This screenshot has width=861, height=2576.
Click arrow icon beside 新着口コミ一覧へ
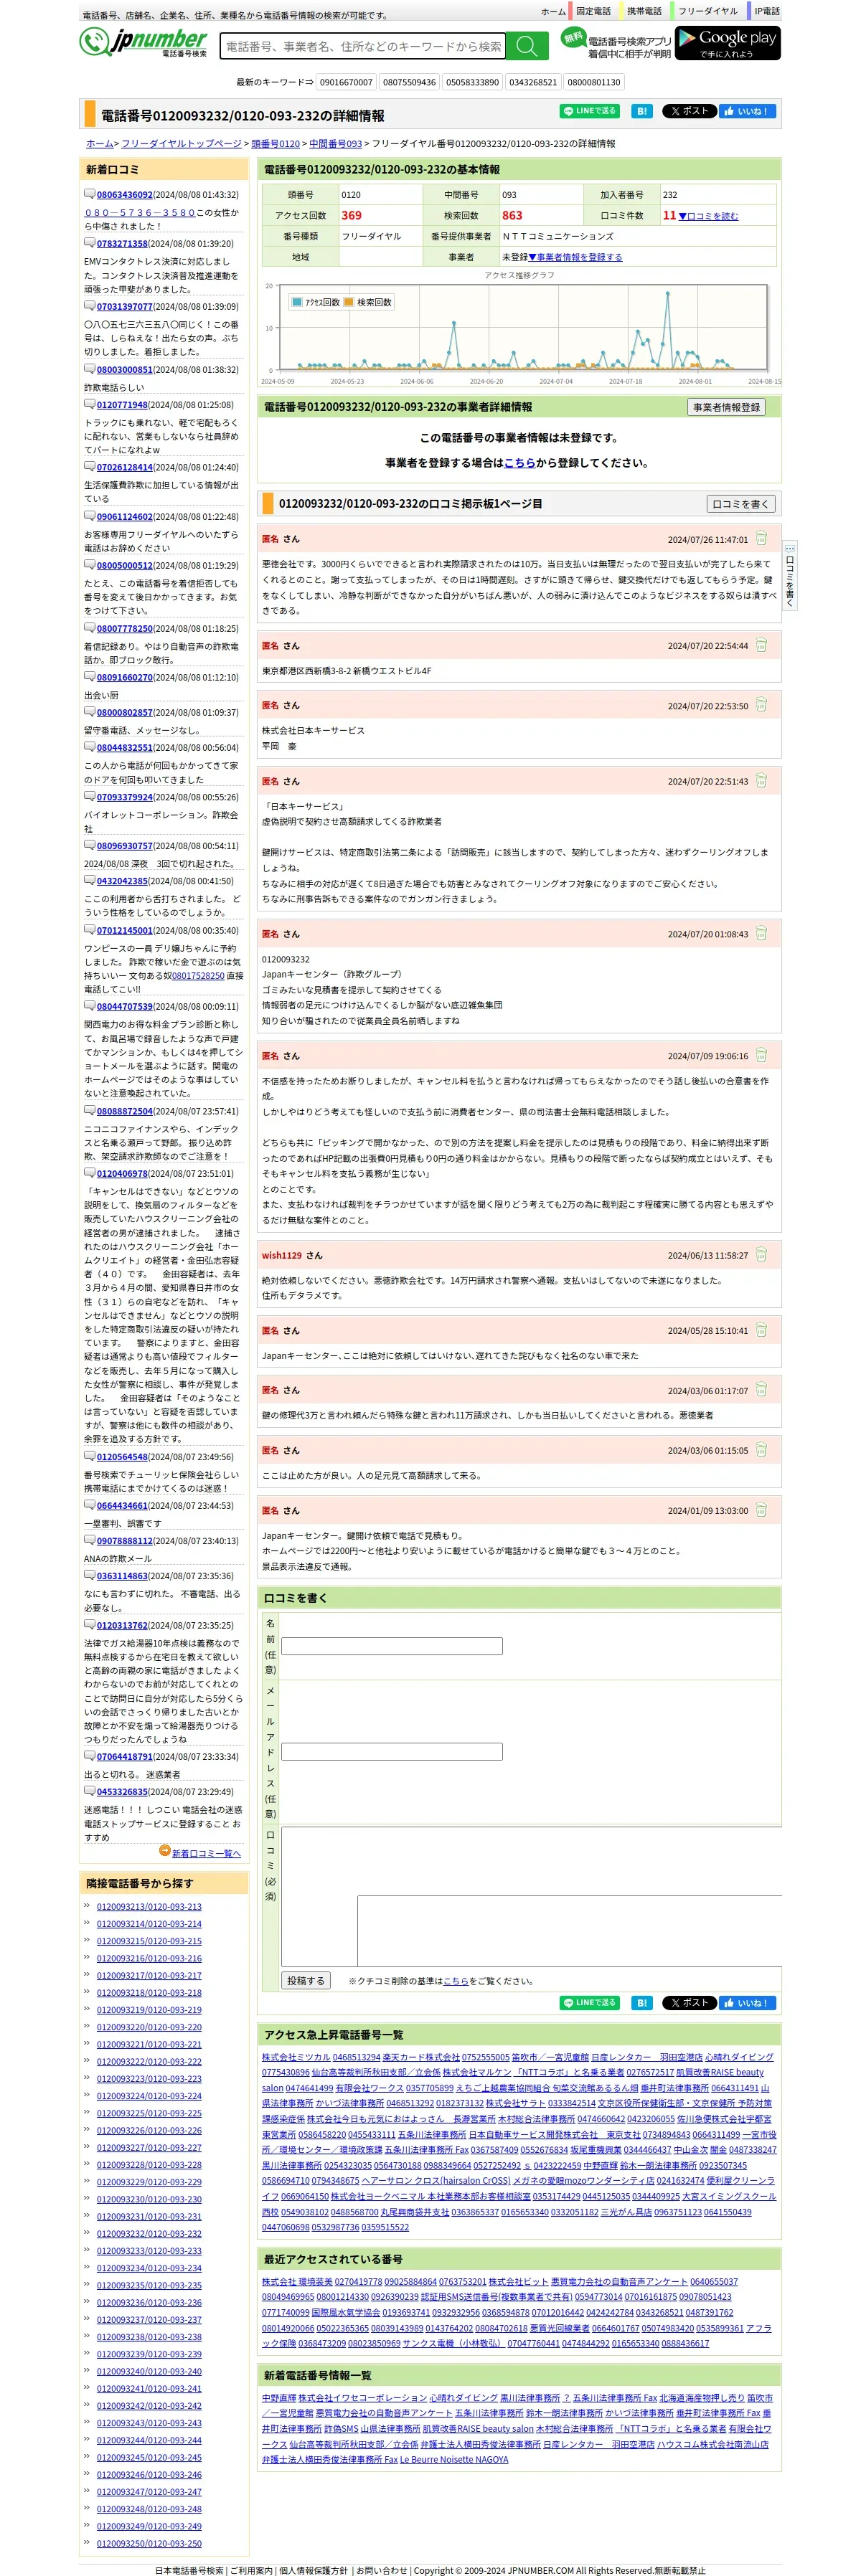[165, 1852]
